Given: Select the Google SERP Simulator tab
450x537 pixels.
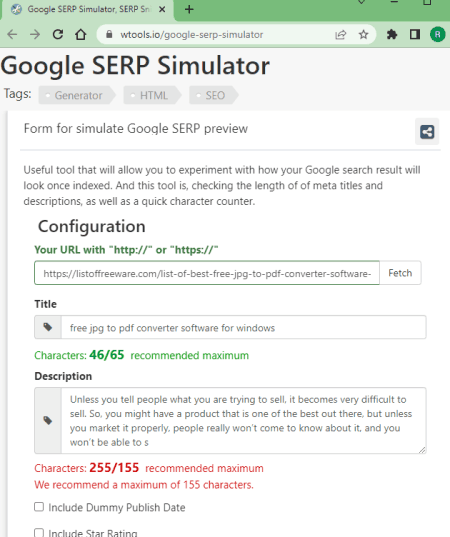Looking at the screenshot, I should click(x=87, y=10).
